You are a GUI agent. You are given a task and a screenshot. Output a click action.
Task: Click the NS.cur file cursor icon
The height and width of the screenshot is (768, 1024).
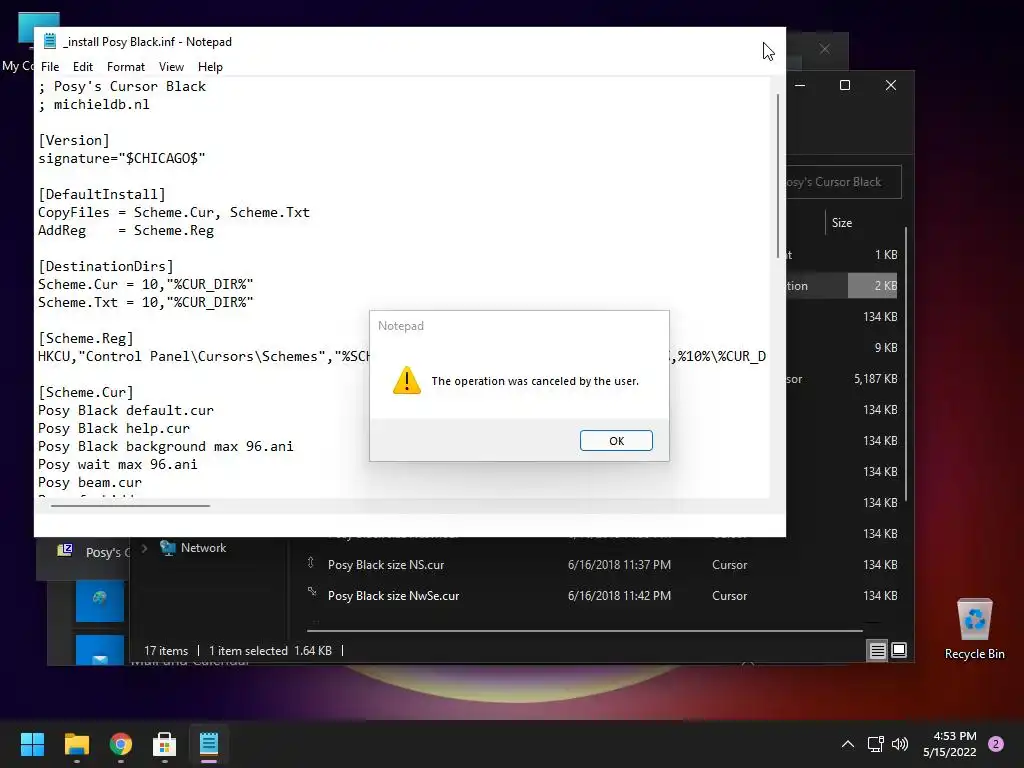(x=311, y=562)
